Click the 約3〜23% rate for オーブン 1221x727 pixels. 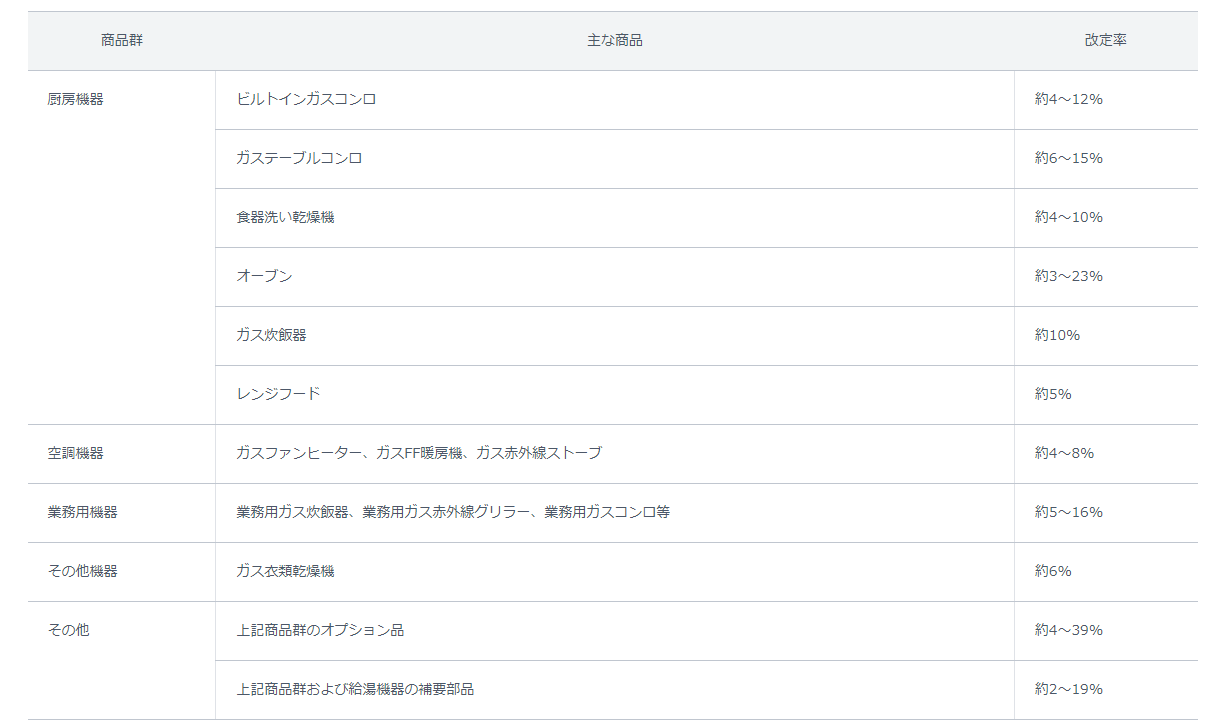click(1068, 276)
